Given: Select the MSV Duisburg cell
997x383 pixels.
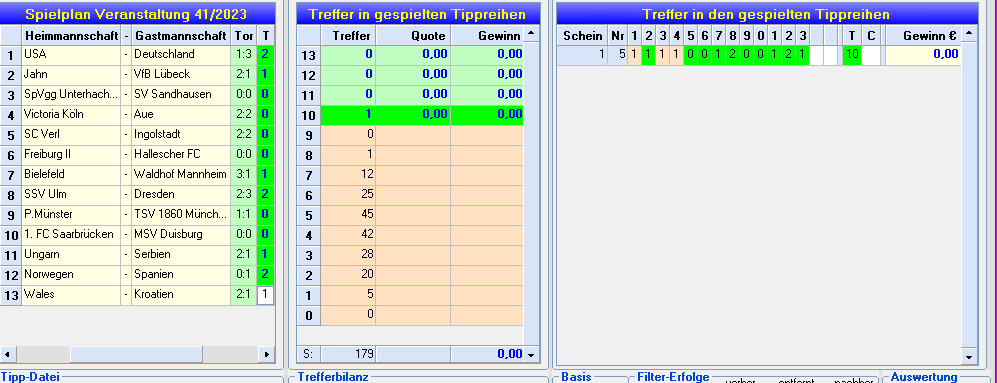Looking at the screenshot, I should click(x=181, y=235).
